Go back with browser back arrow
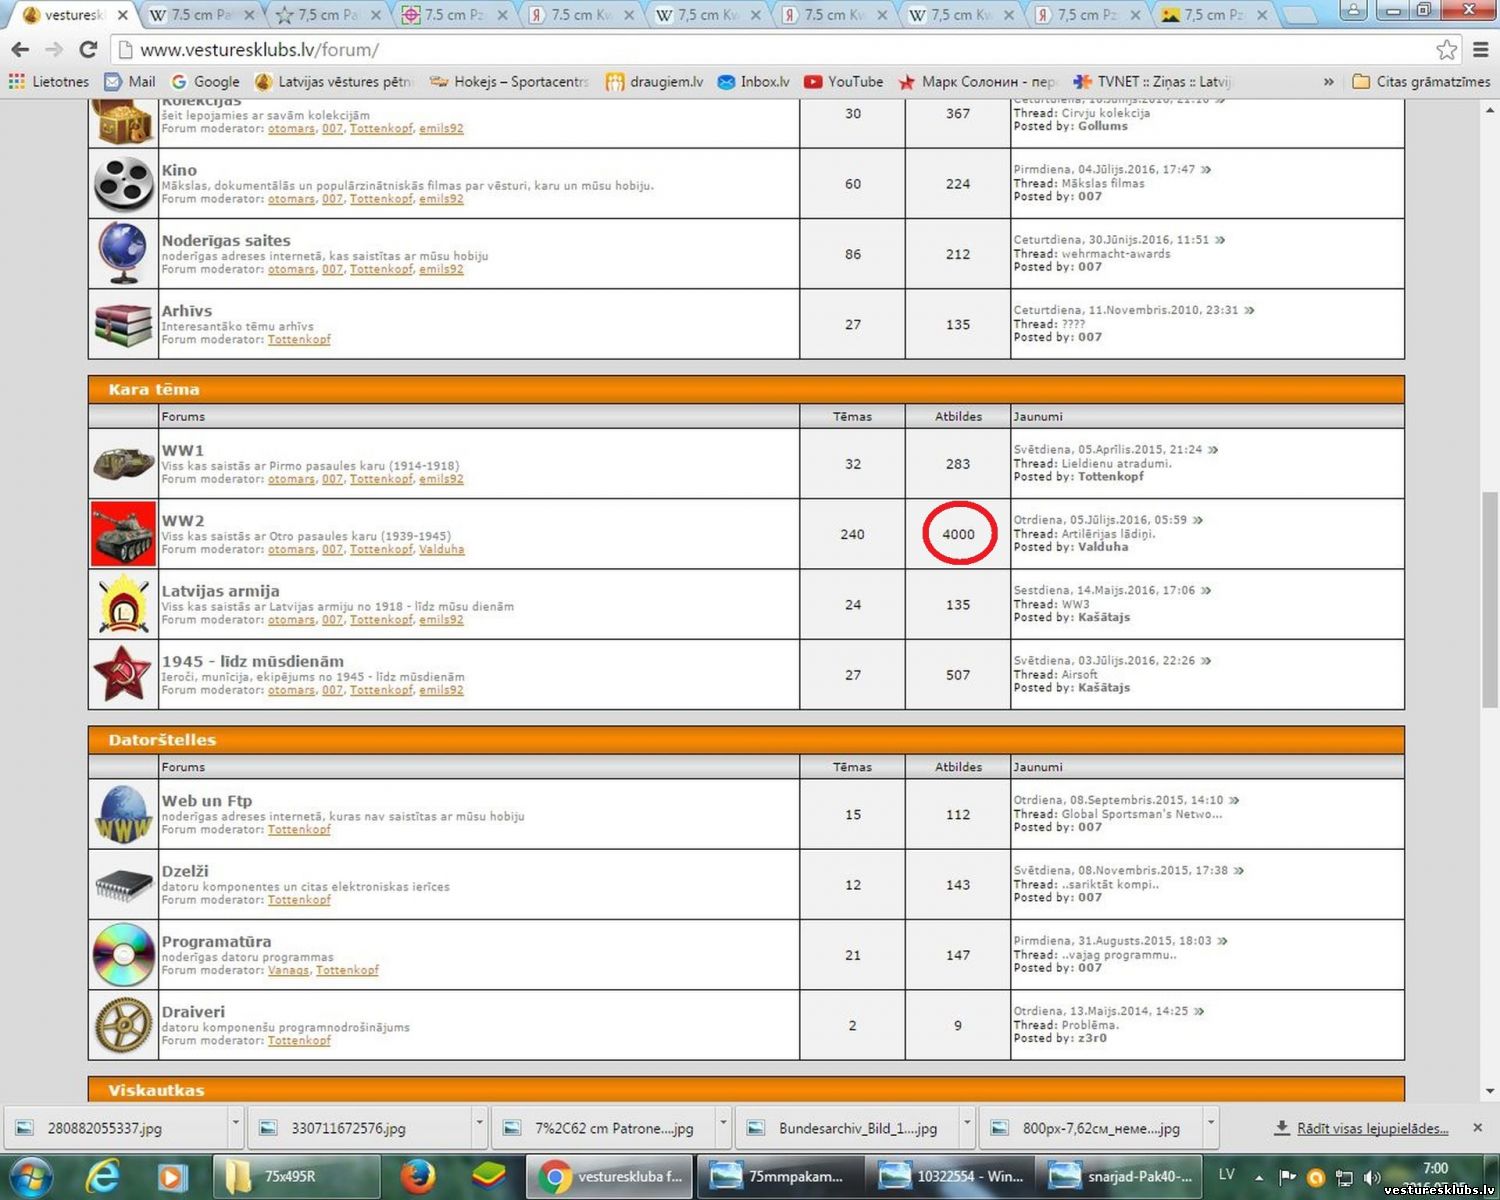Image resolution: width=1500 pixels, height=1200 pixels. (x=20, y=49)
